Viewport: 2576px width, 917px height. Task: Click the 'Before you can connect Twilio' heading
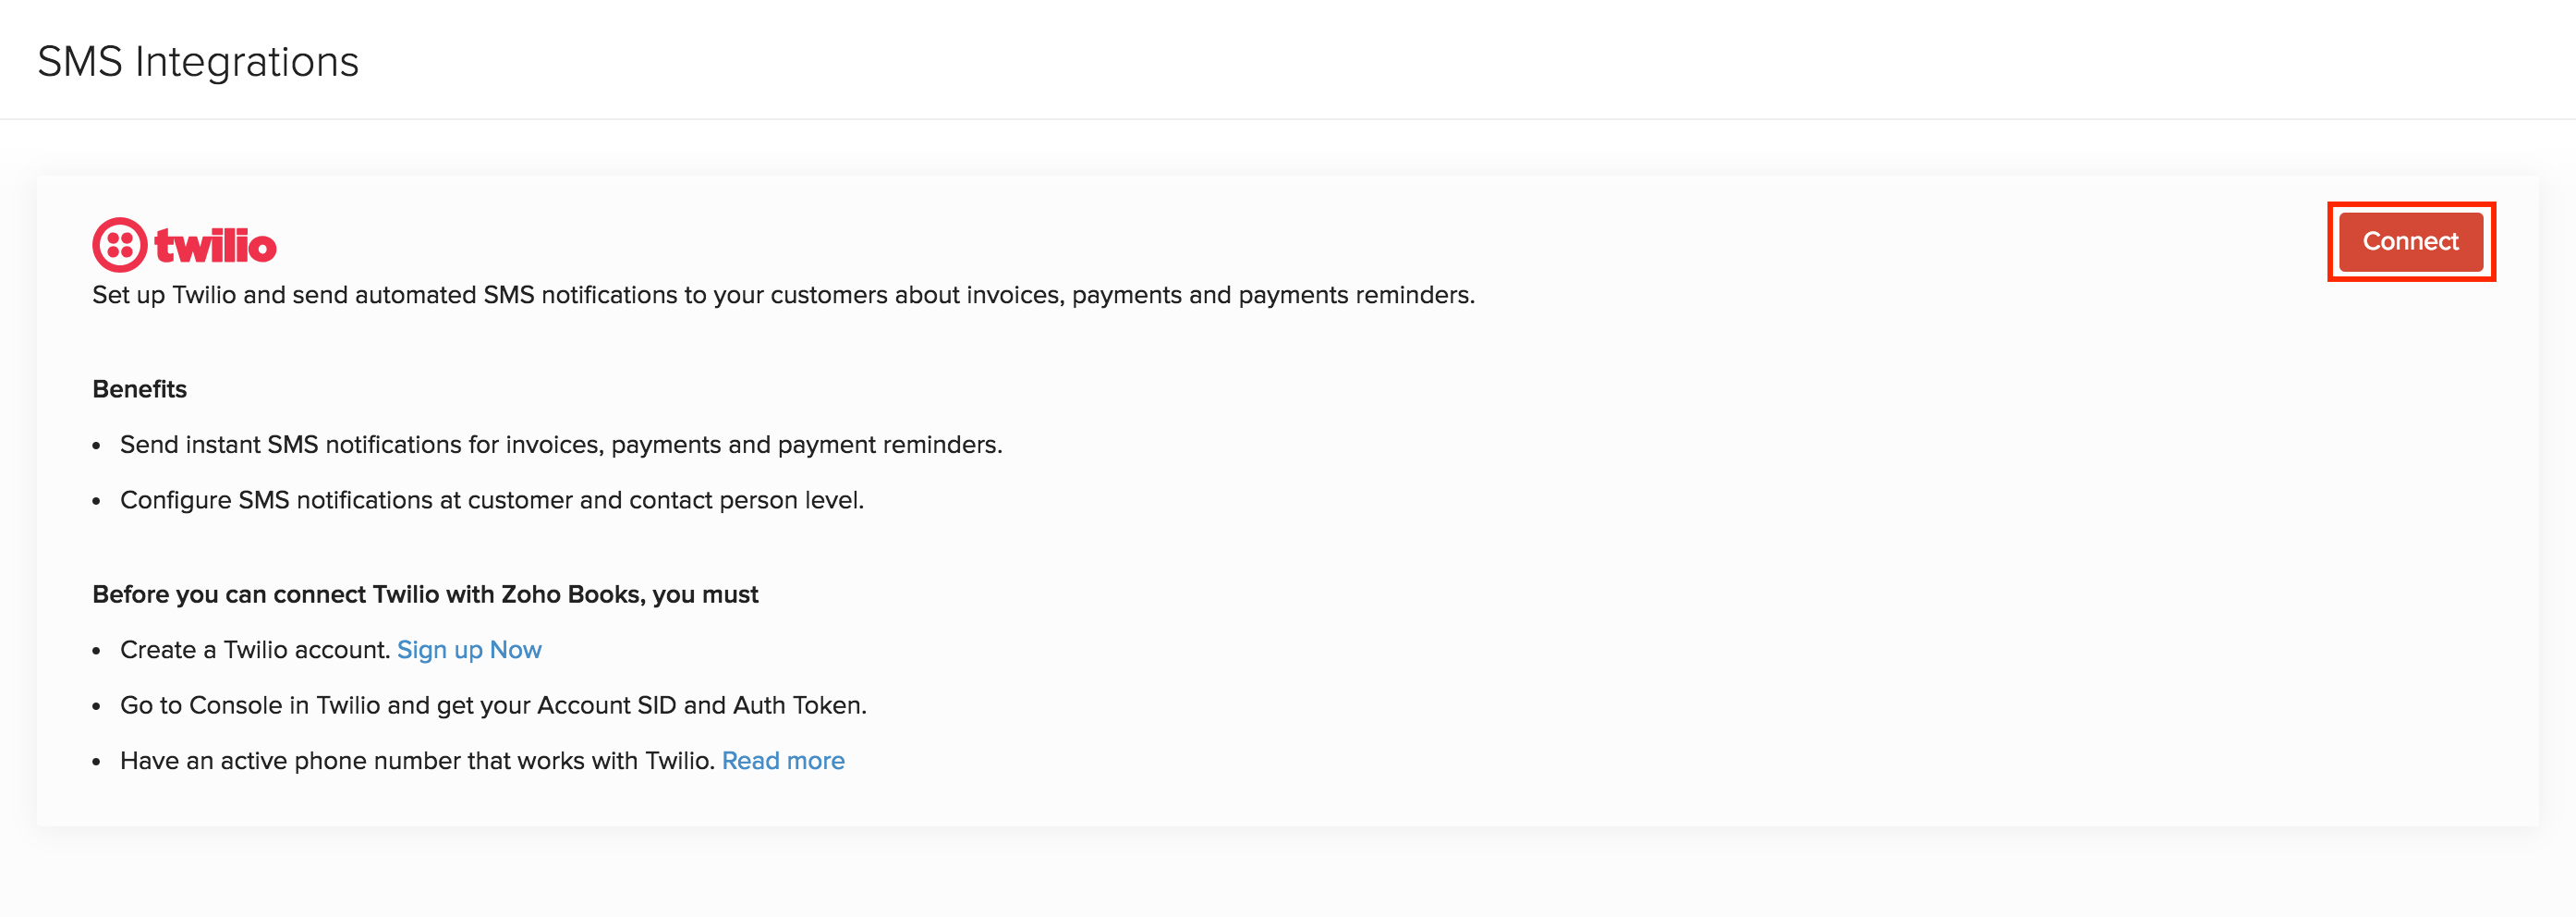[425, 595]
